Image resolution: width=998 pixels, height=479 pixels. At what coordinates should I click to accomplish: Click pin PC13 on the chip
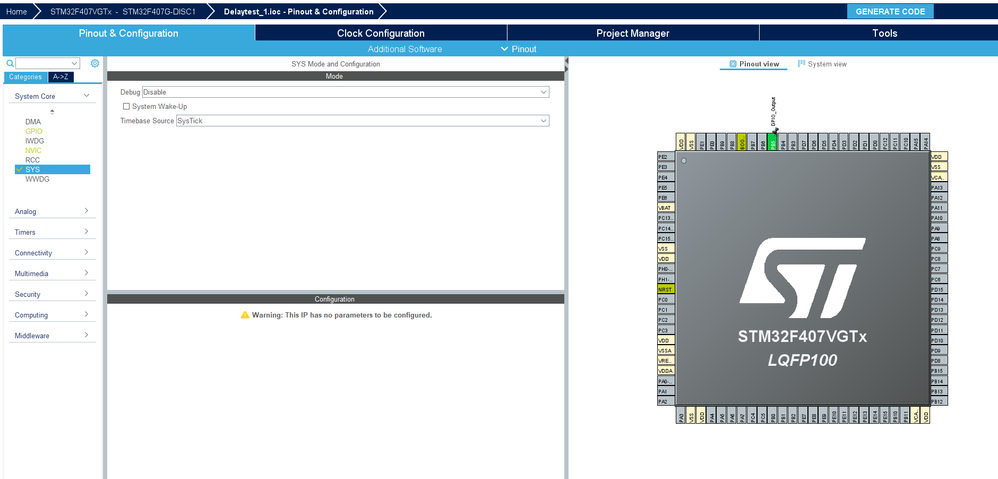click(x=666, y=218)
